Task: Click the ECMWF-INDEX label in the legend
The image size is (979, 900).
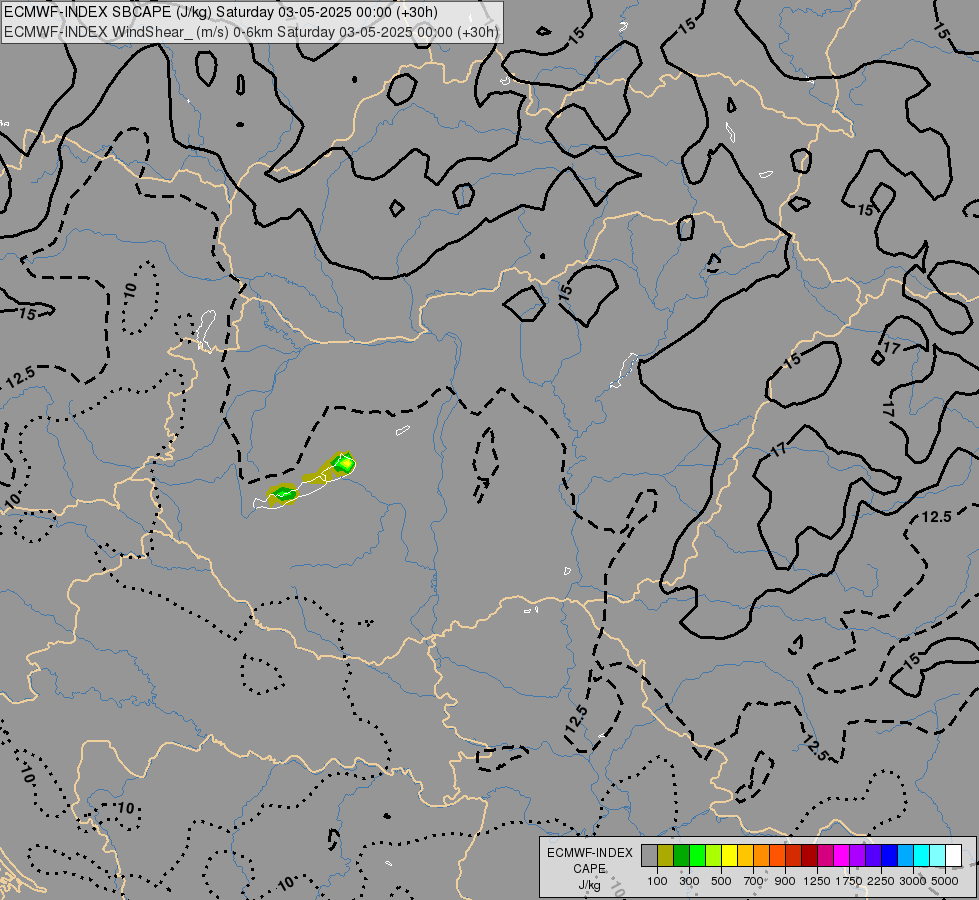Action: pyautogui.click(x=590, y=853)
